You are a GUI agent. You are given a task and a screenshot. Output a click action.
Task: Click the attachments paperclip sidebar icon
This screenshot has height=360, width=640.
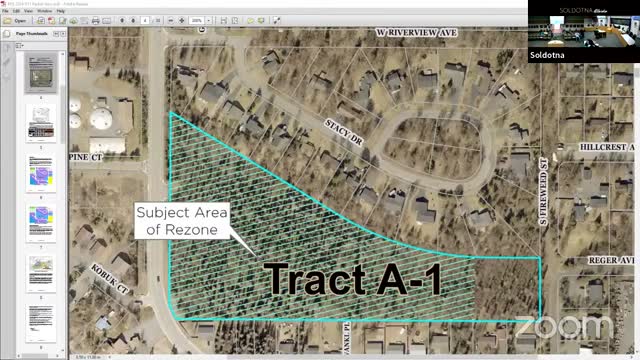pos(7,62)
